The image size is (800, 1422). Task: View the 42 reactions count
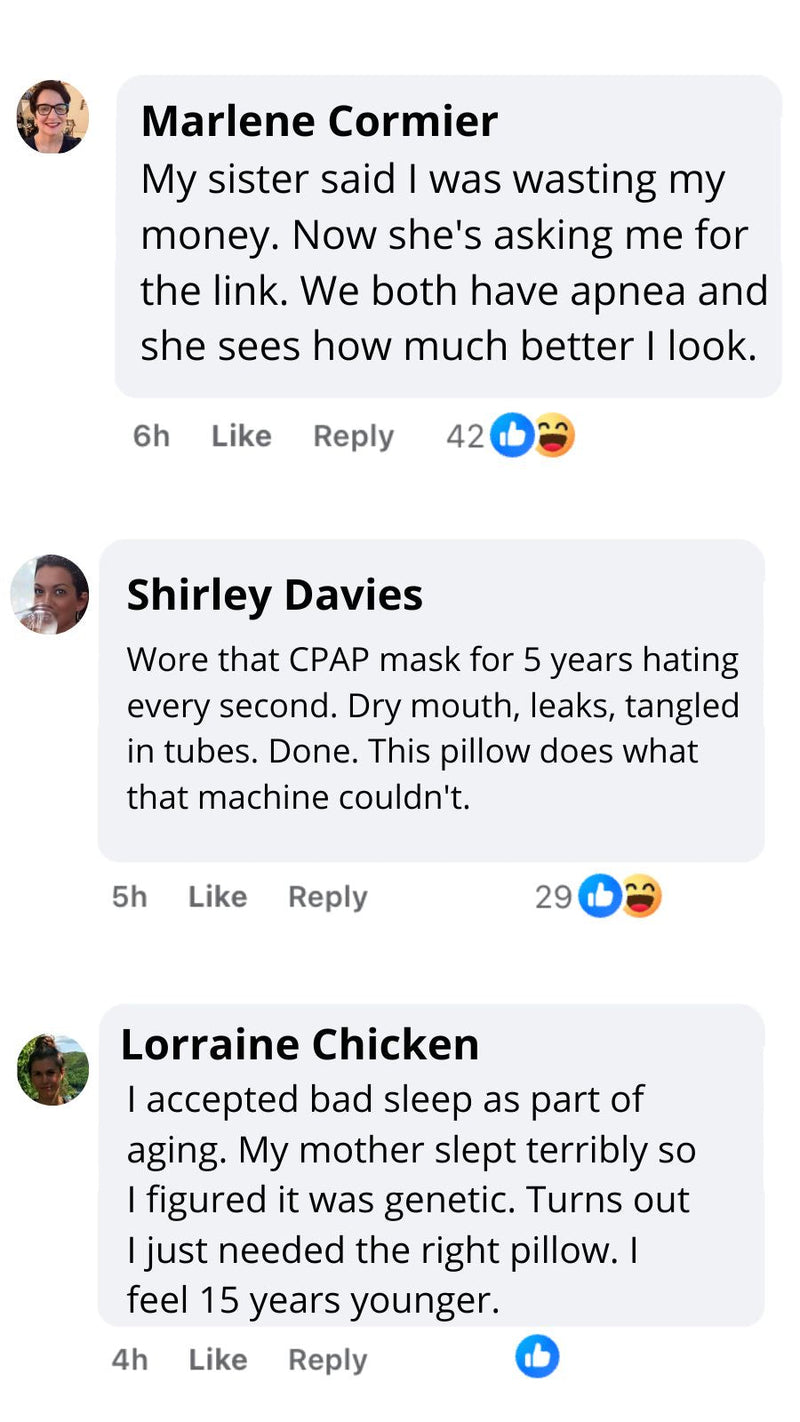[464, 436]
